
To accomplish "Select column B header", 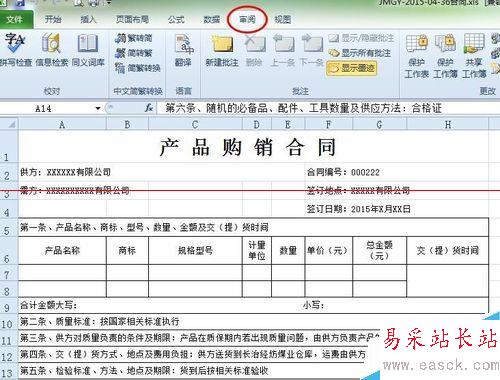I will (127, 125).
